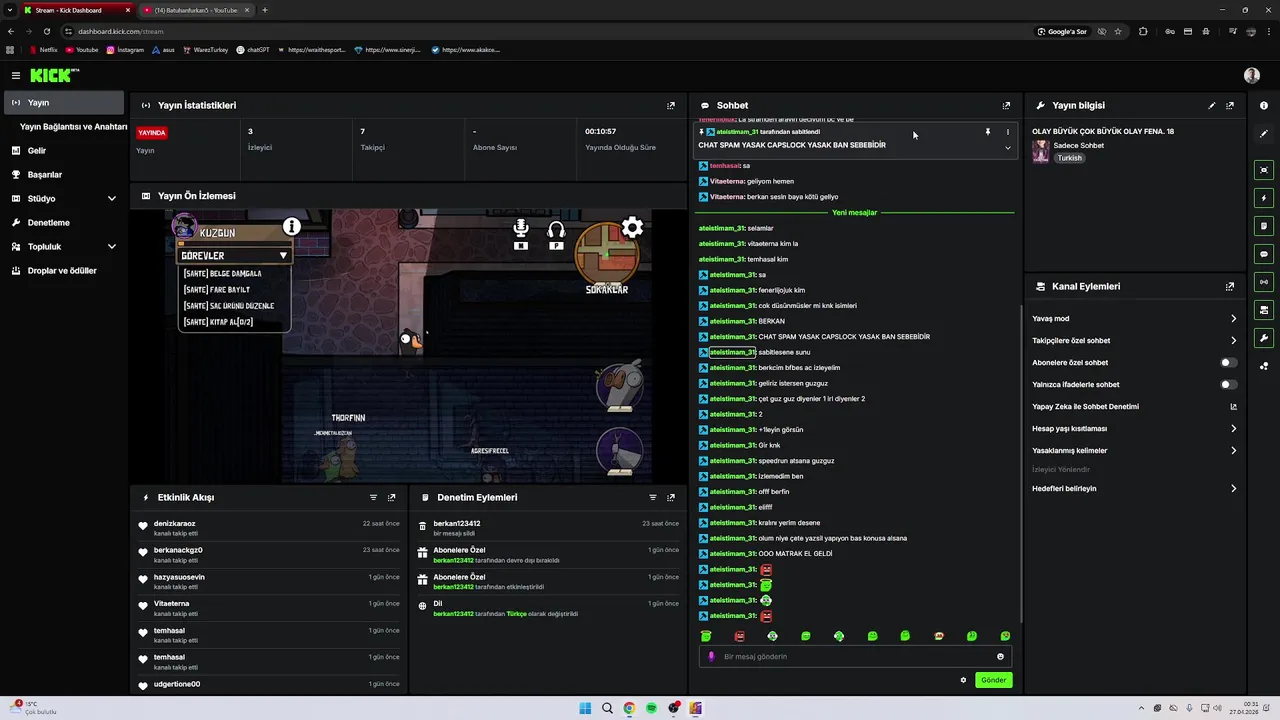The height and width of the screenshot is (720, 1280).
Task: Open Windows Start menu in taskbar
Action: coord(585,709)
